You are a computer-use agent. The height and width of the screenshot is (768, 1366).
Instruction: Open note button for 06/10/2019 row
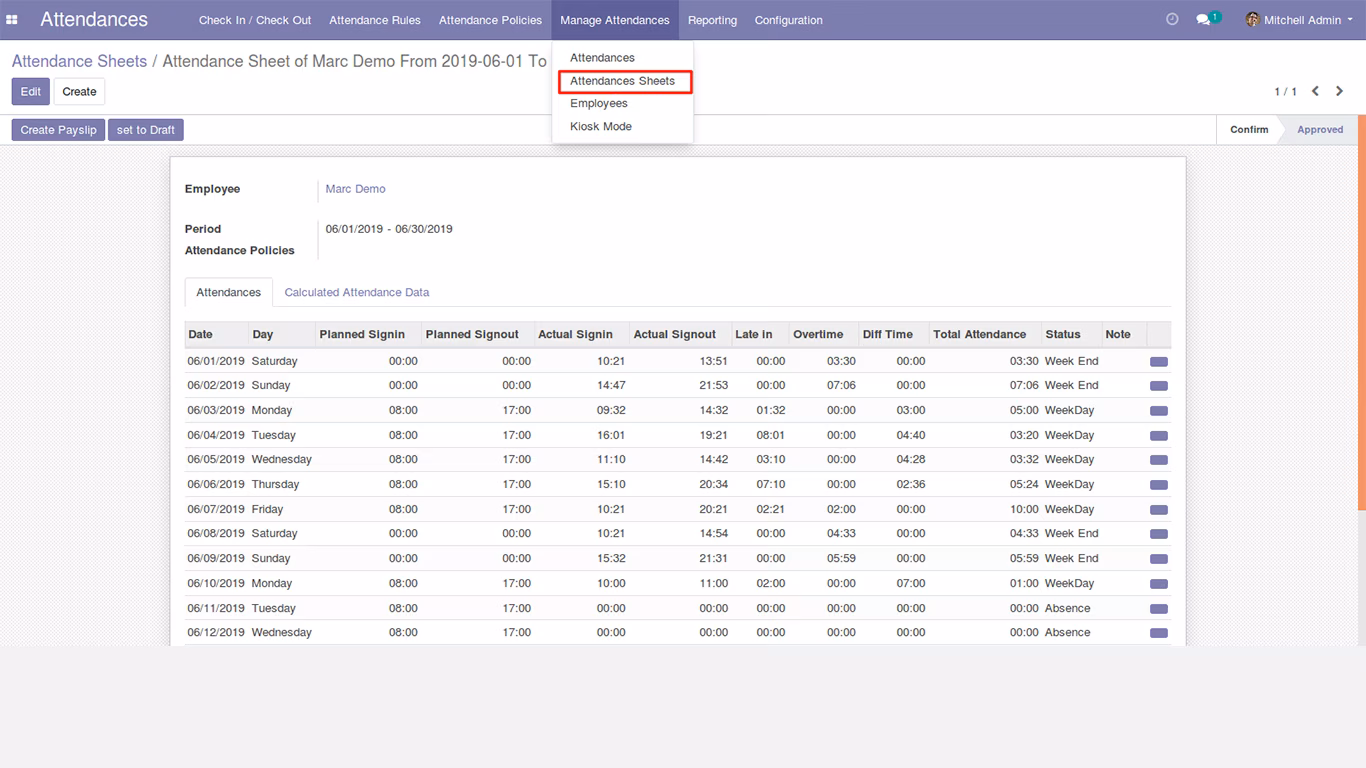(x=1159, y=584)
